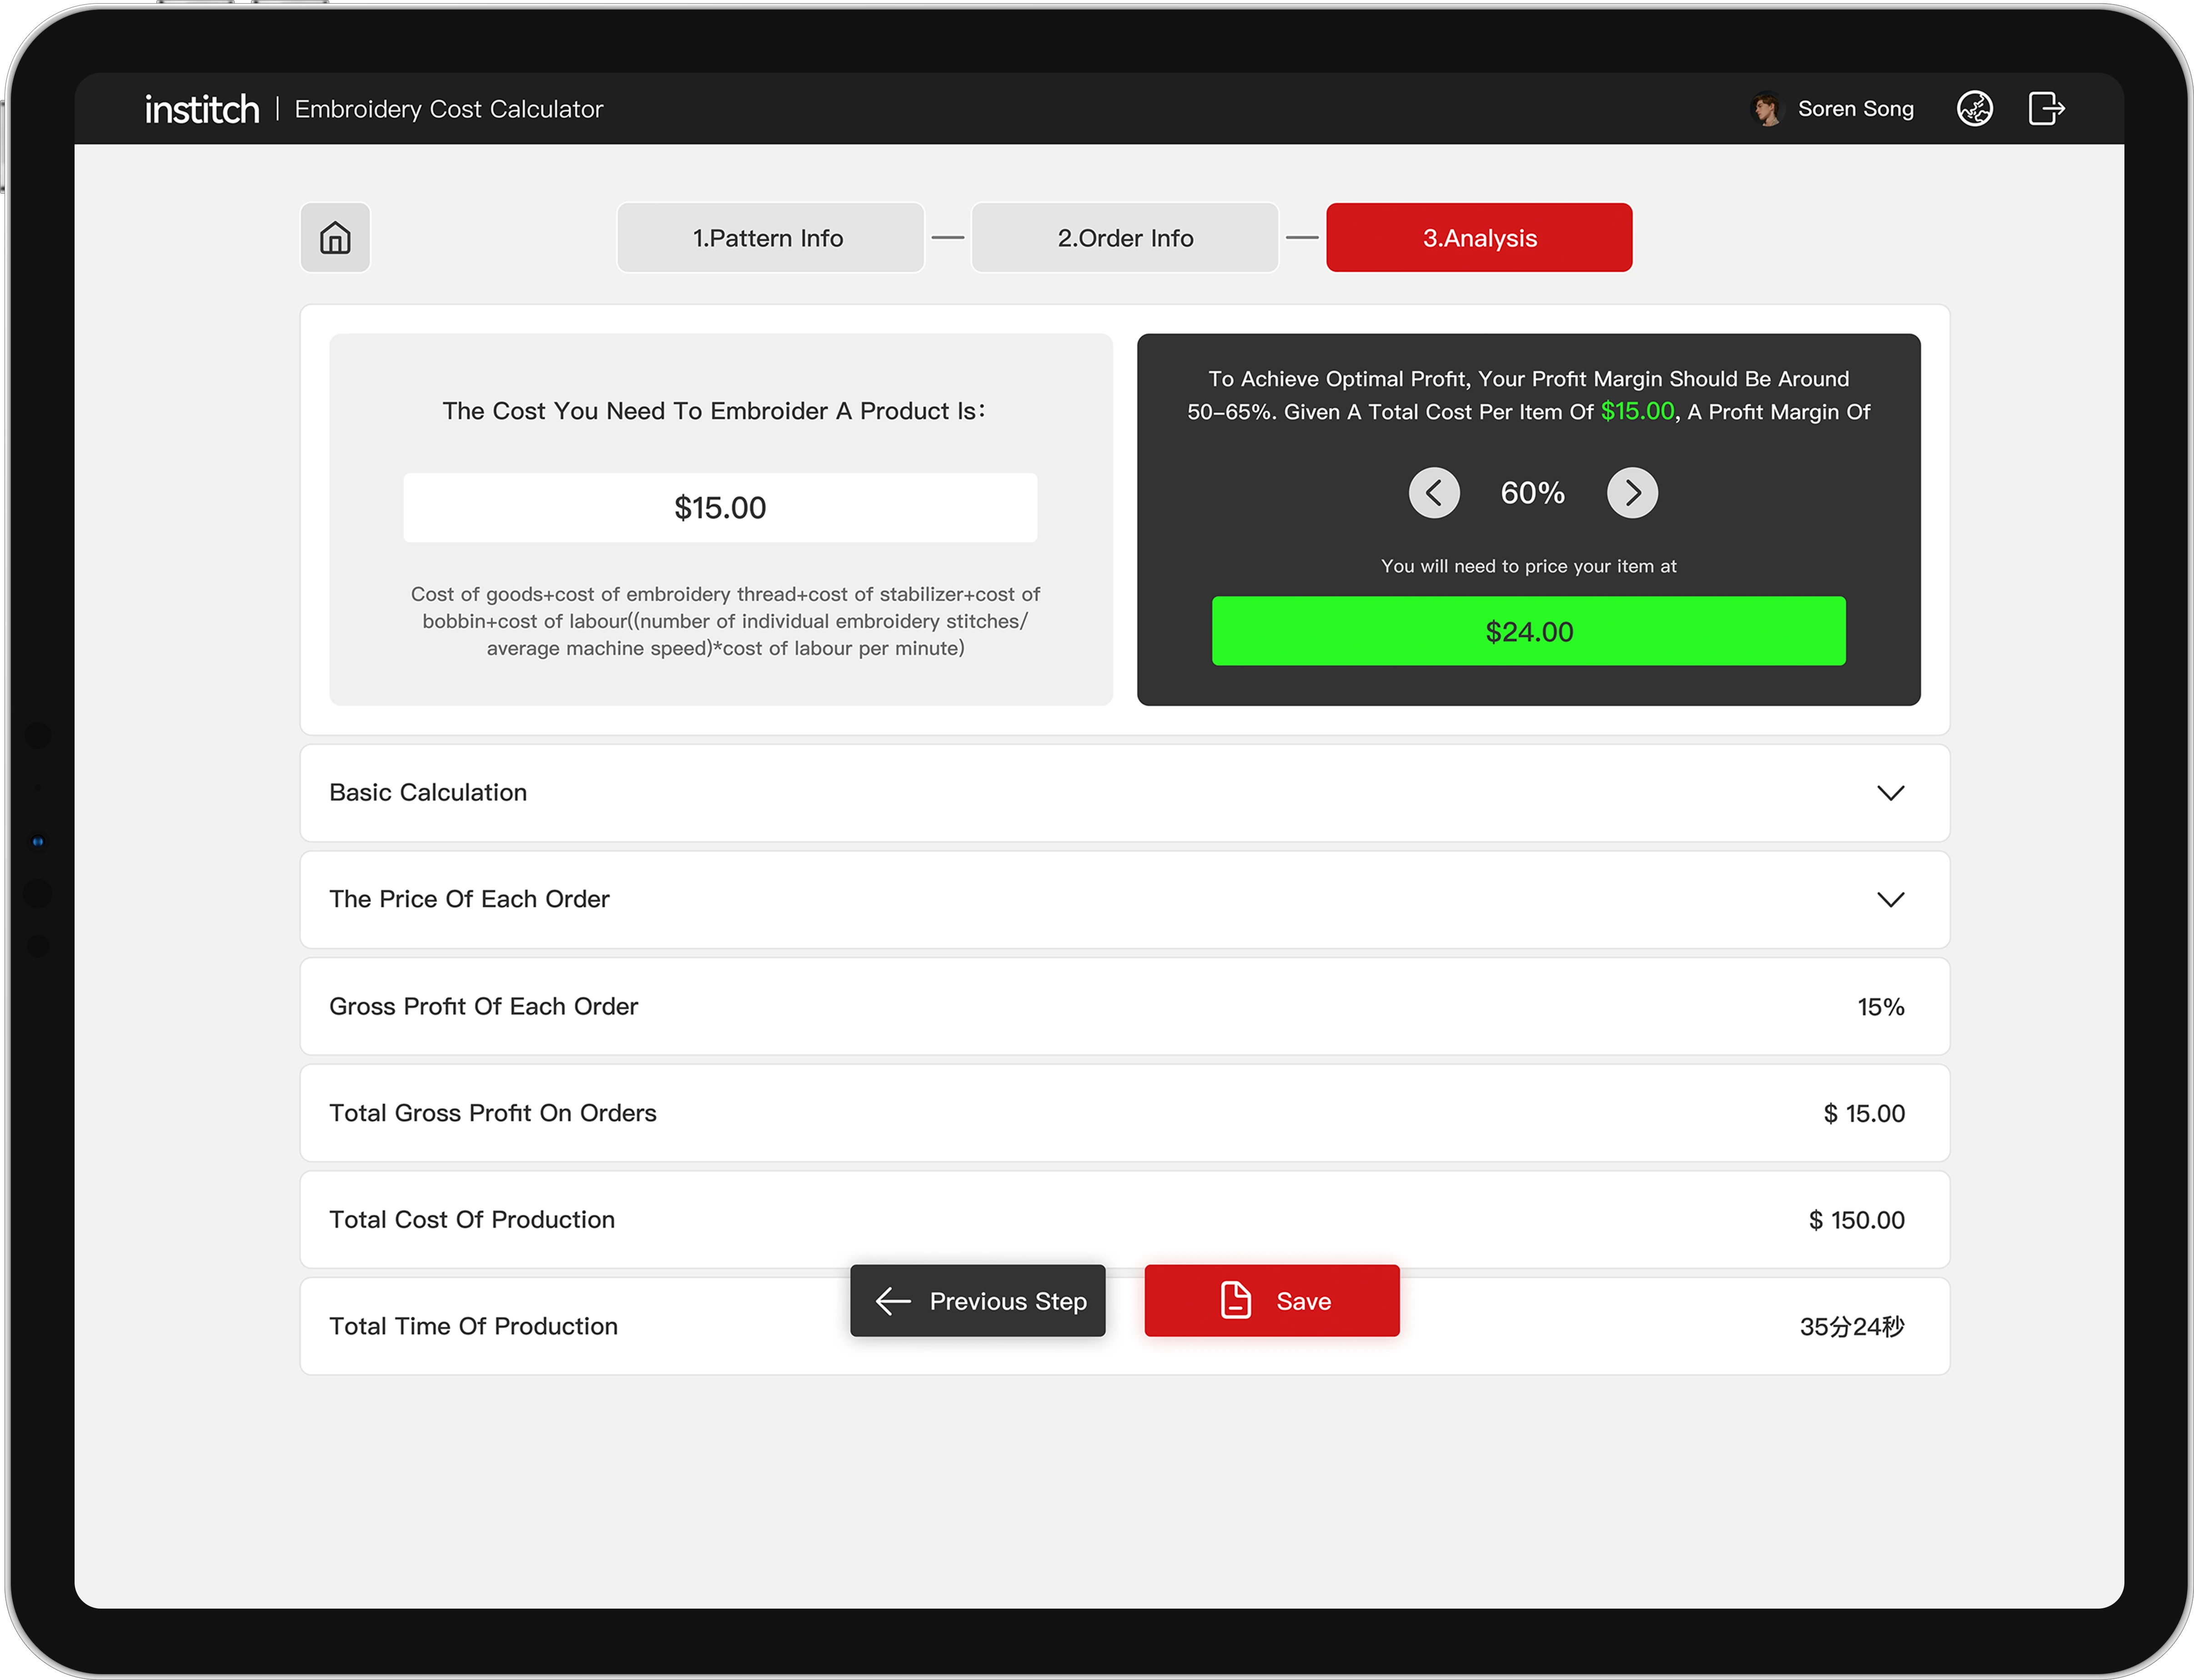The width and height of the screenshot is (2194, 1680).
Task: Select the 3.Analysis step
Action: (1479, 237)
